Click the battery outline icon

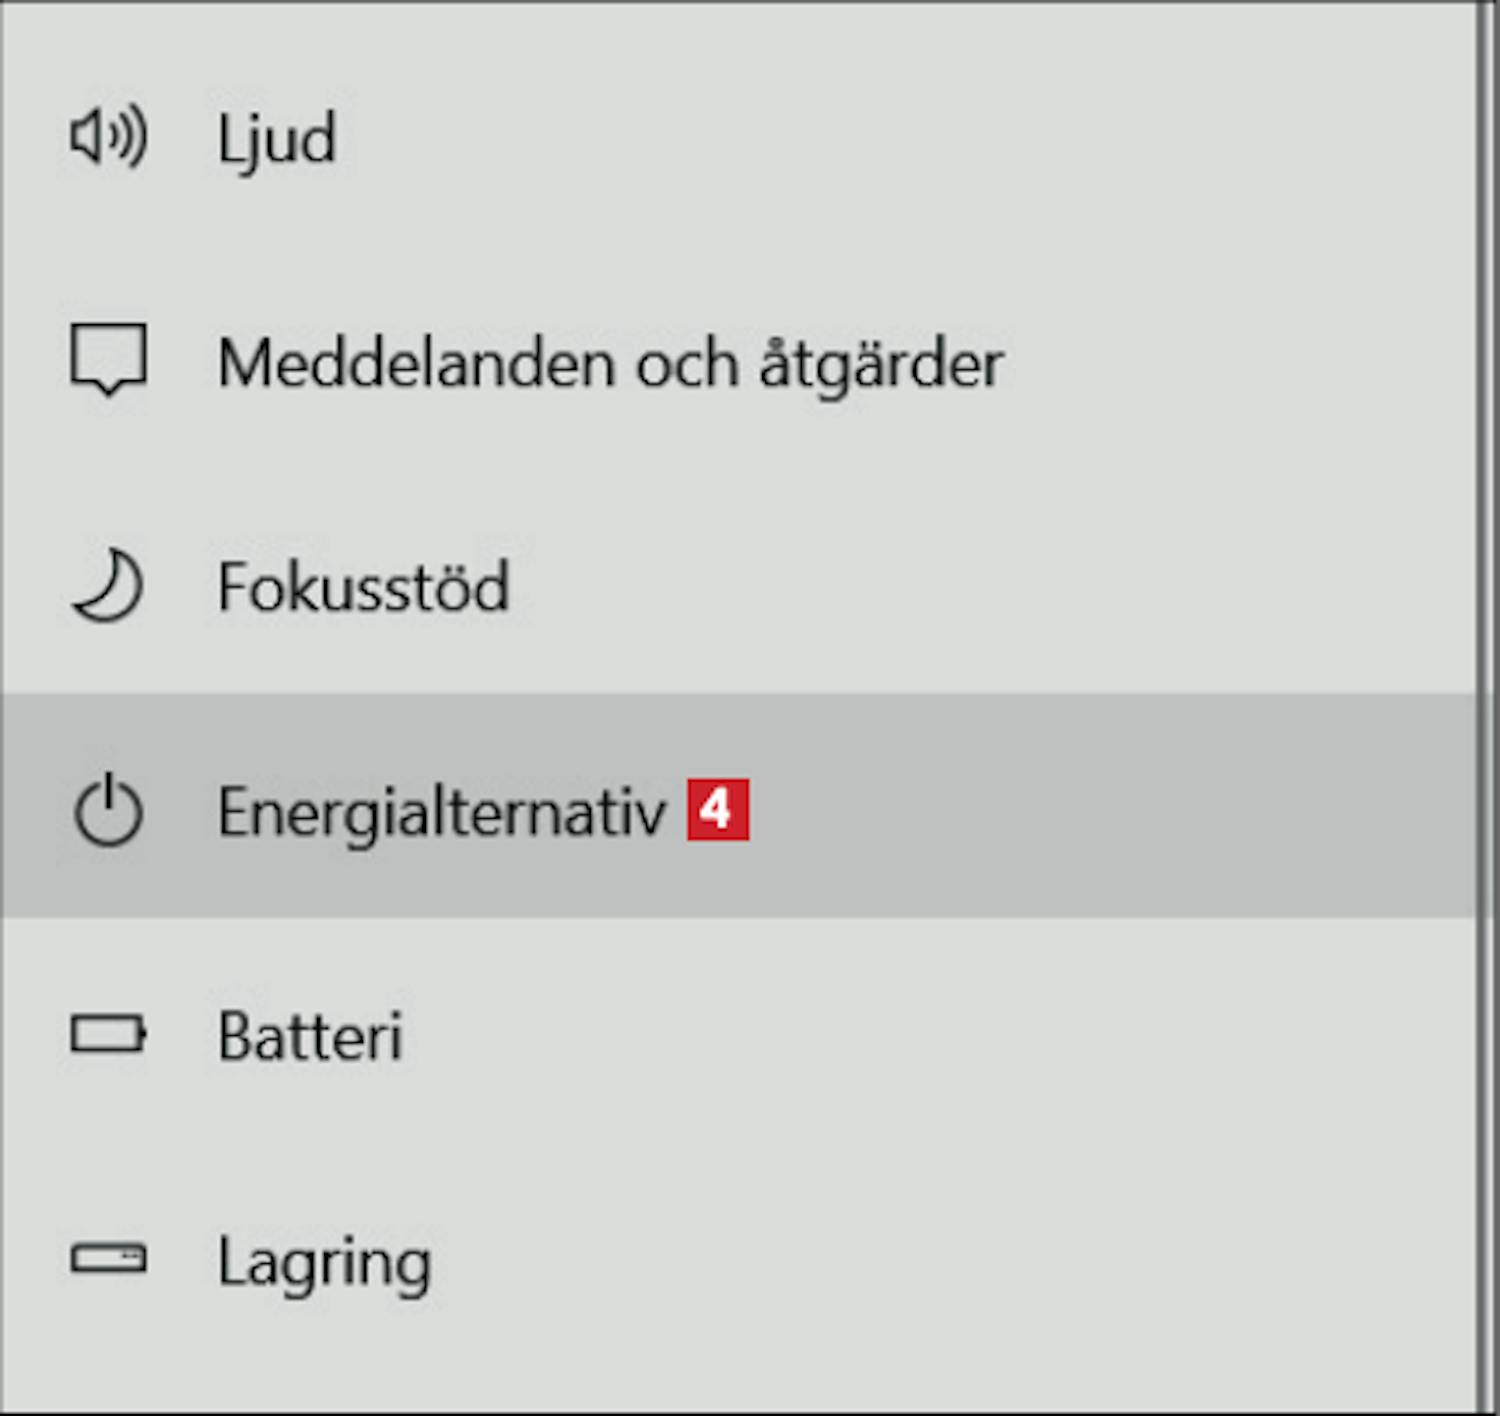coord(108,1034)
